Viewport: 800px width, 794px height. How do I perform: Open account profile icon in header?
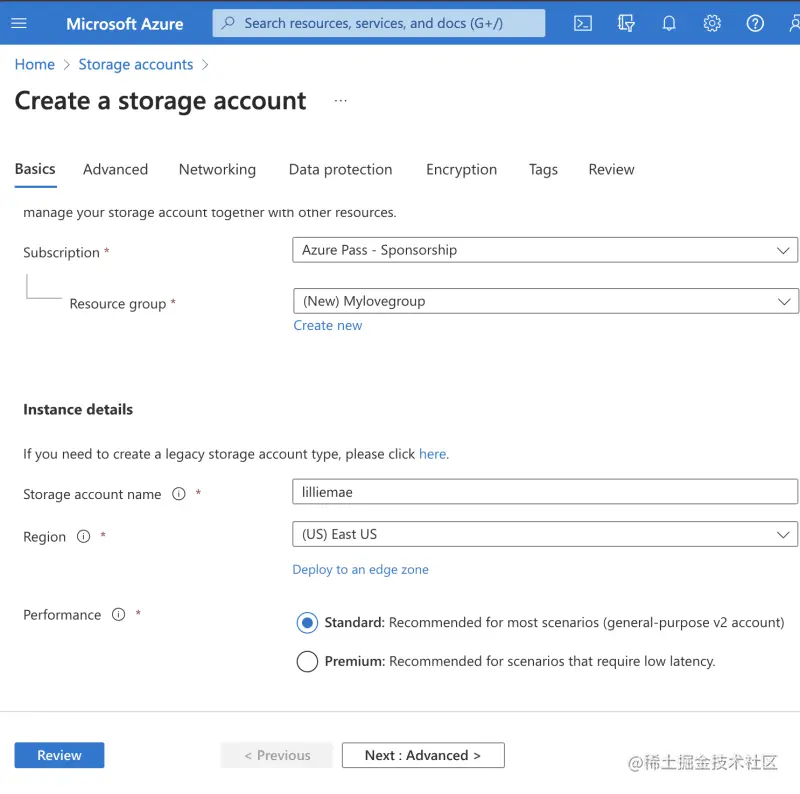[793, 23]
